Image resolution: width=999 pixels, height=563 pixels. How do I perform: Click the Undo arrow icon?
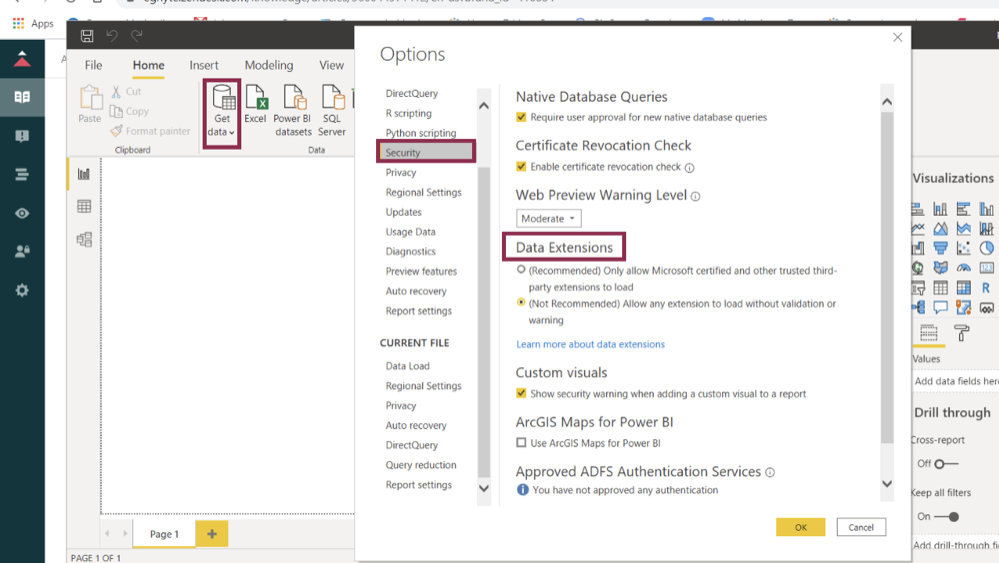click(112, 36)
